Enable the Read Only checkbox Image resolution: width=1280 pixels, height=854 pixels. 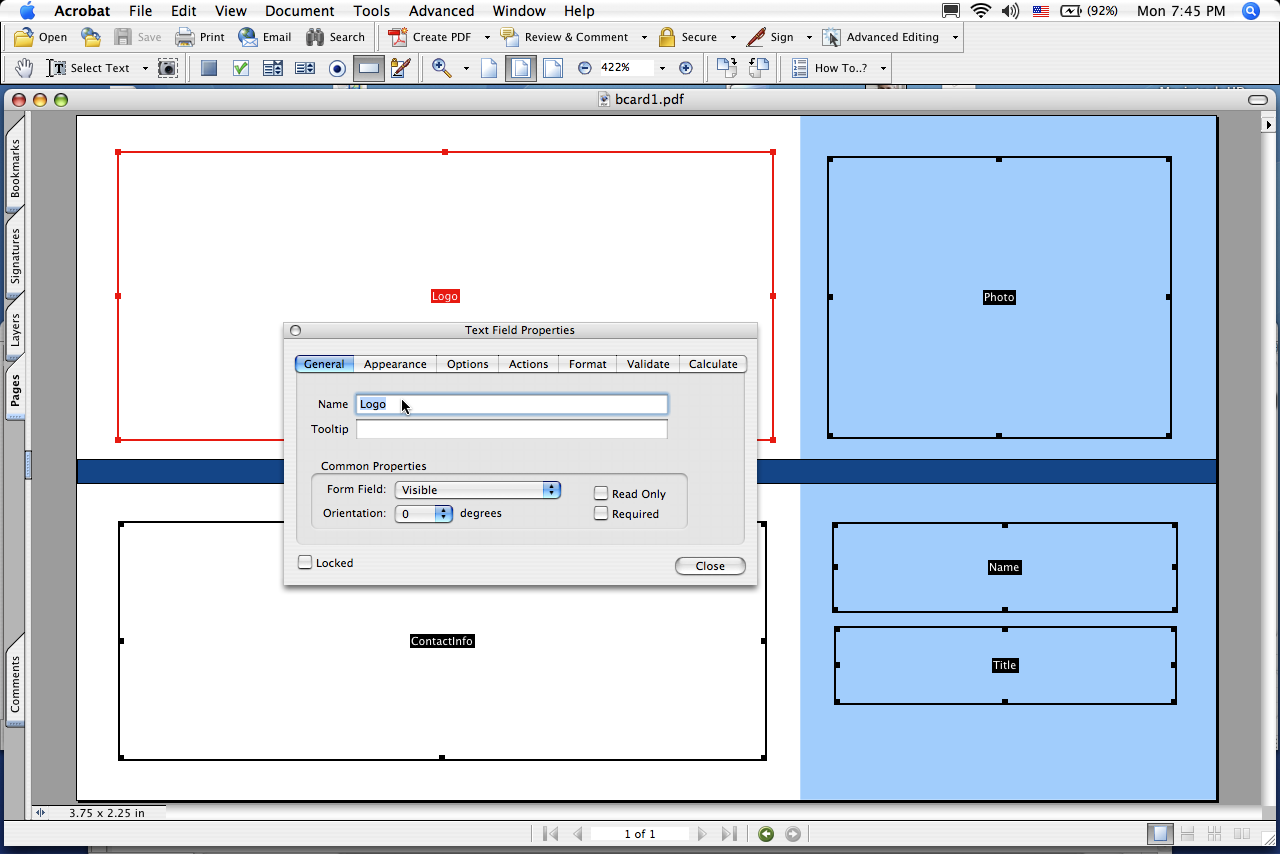[x=601, y=493]
